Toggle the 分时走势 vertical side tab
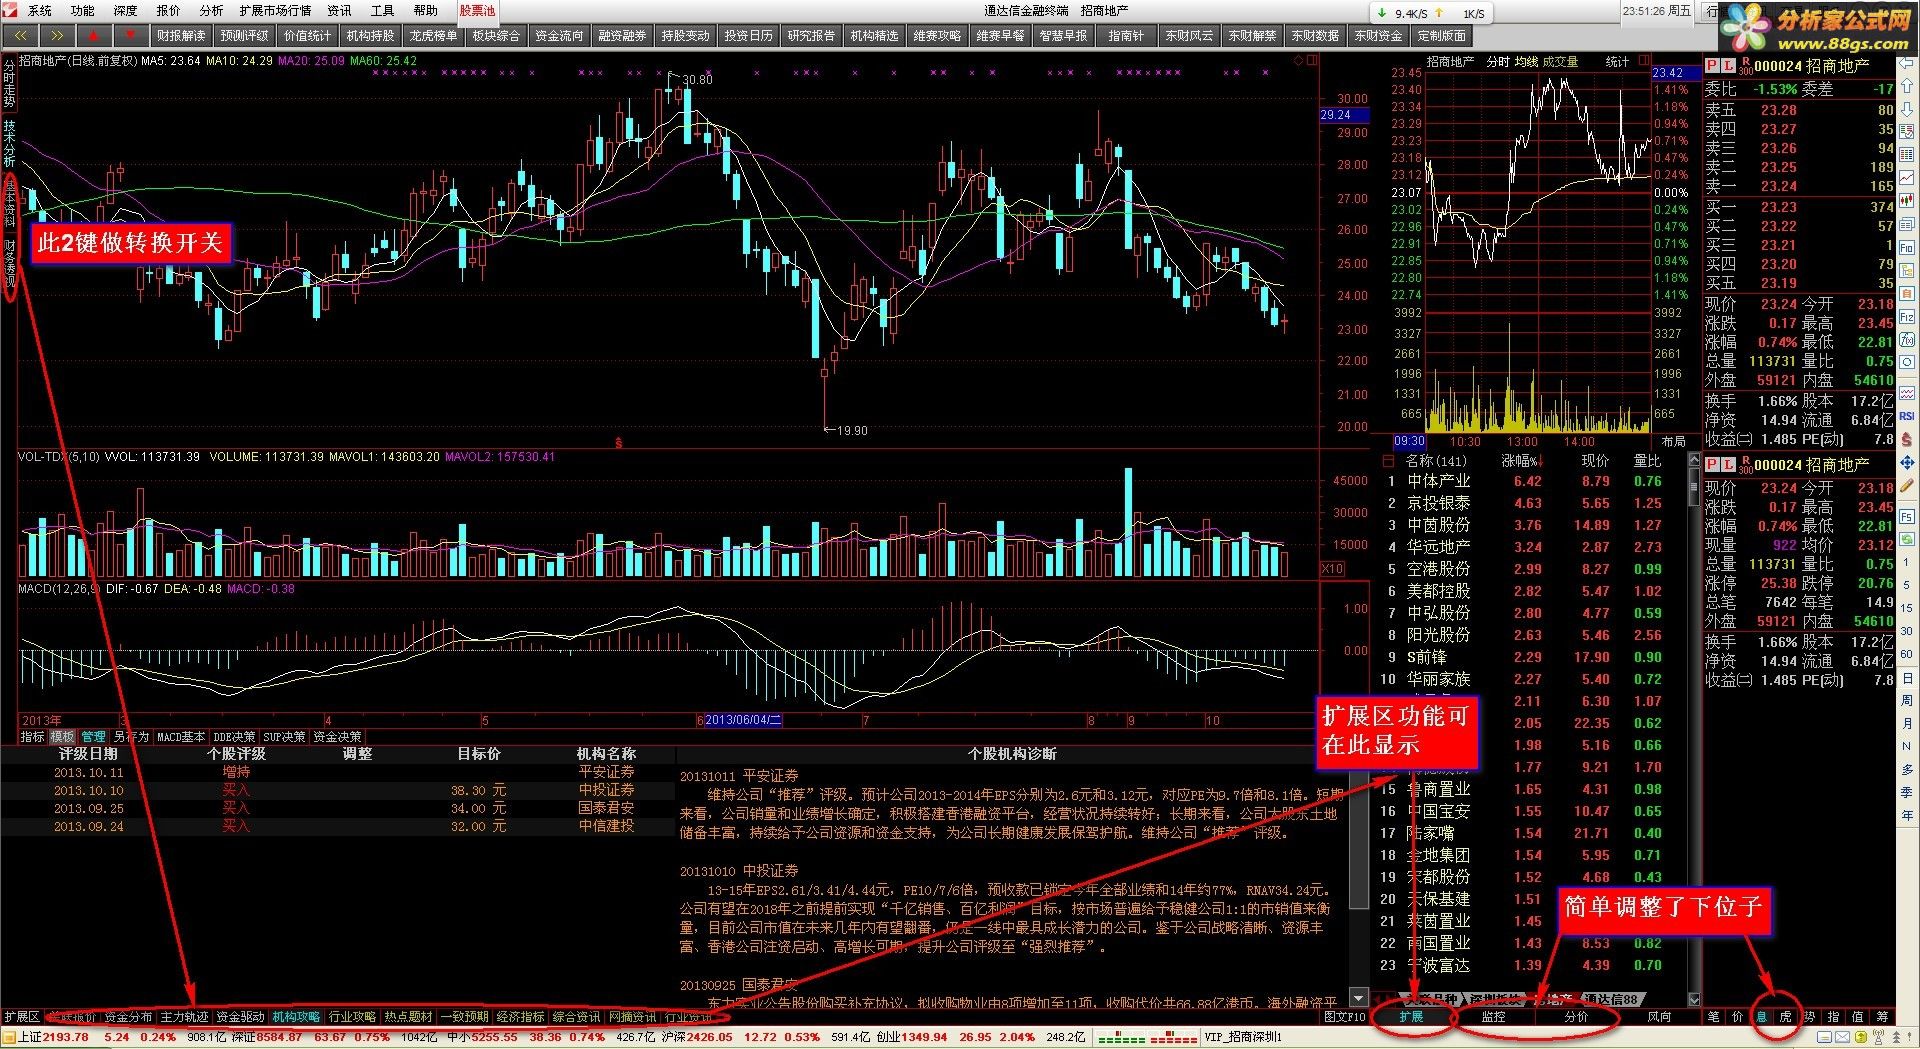The image size is (1920, 1049). [9, 85]
